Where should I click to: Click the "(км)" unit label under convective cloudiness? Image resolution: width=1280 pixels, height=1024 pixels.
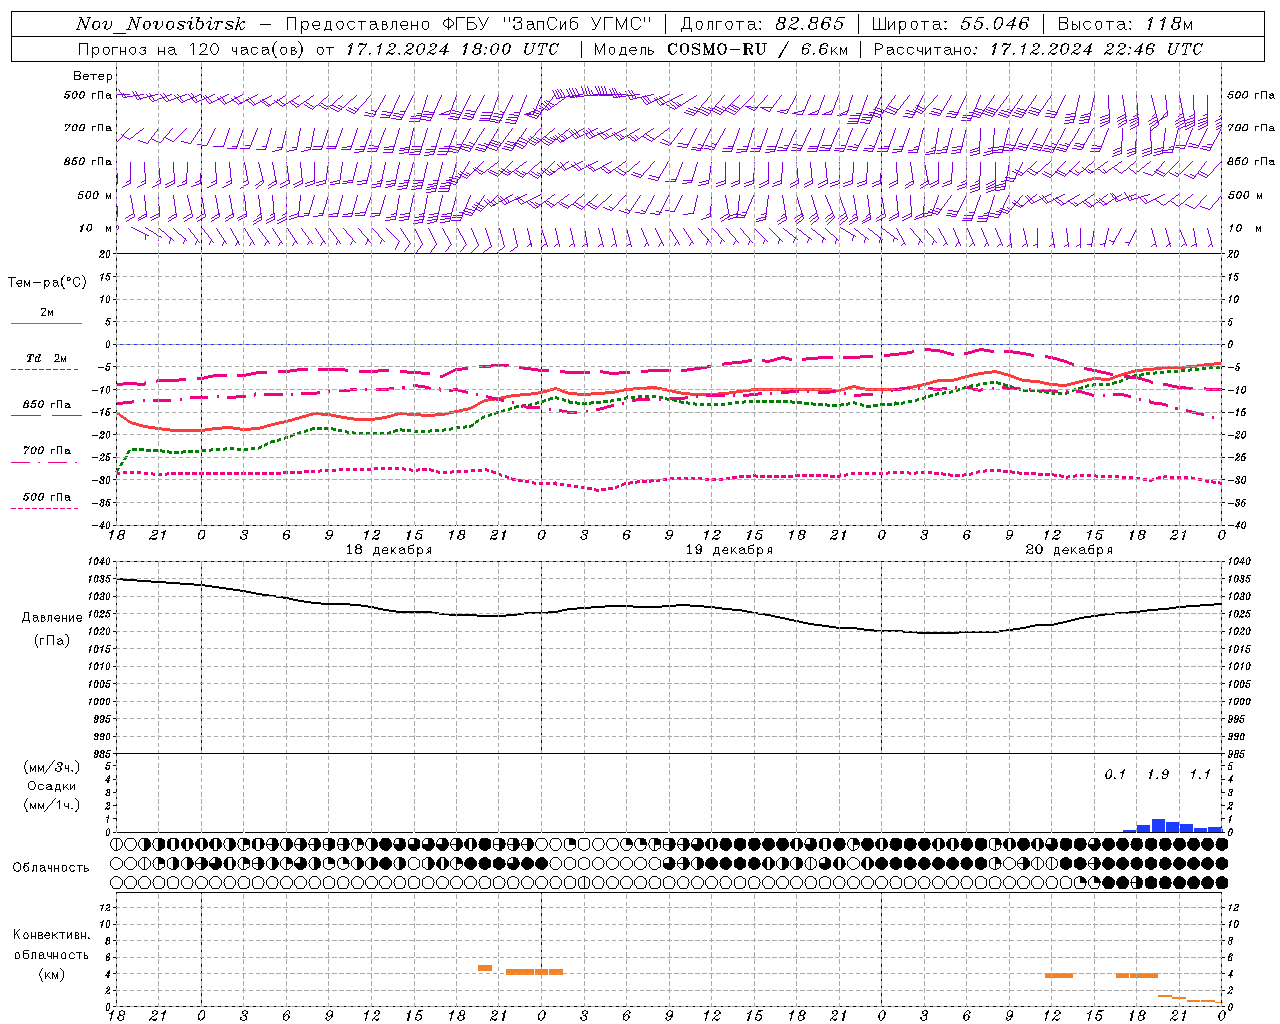[52, 975]
